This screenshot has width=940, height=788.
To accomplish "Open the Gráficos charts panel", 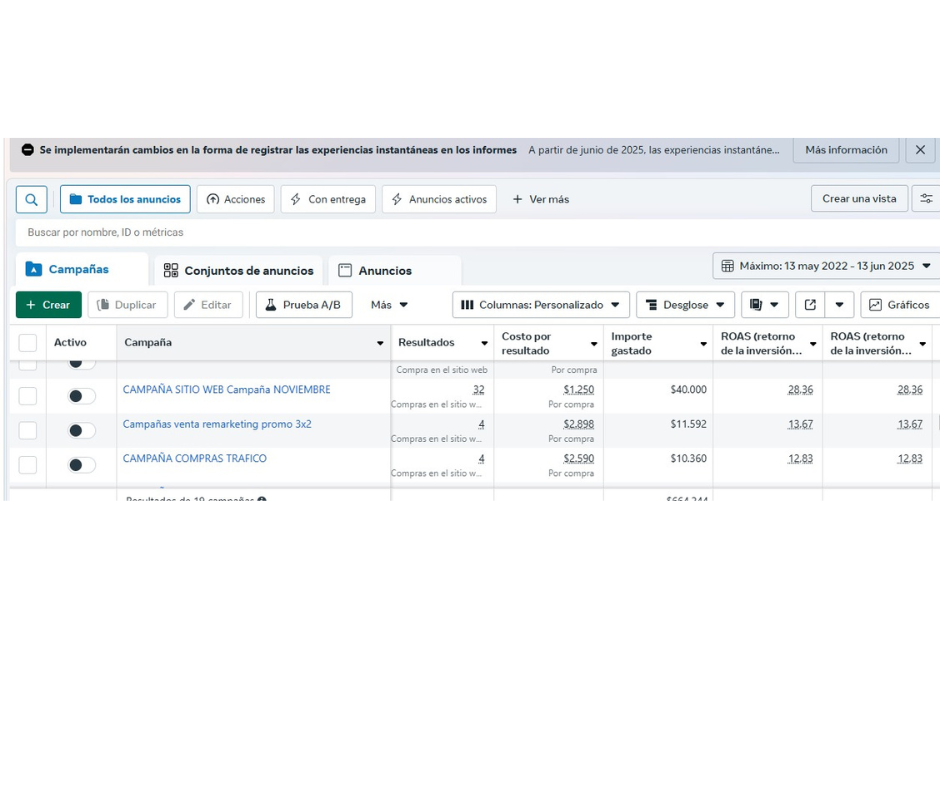I will coord(899,305).
